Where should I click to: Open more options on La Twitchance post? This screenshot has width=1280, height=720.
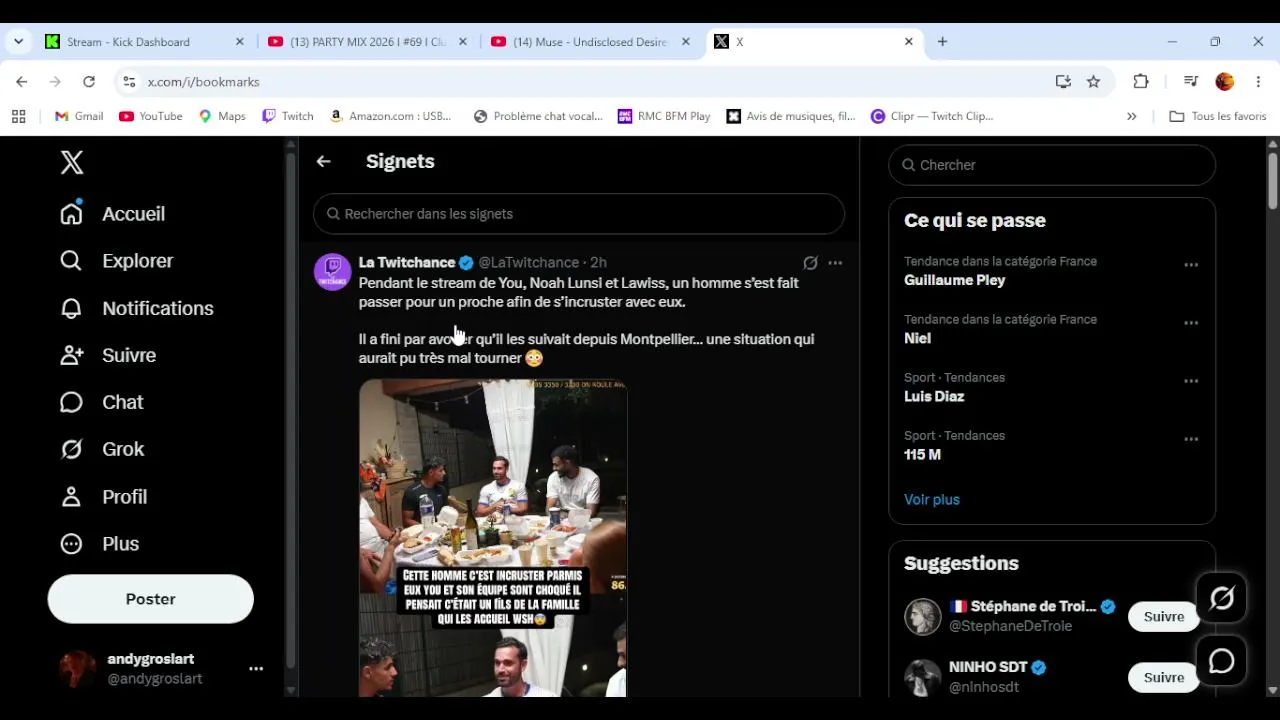(835, 263)
